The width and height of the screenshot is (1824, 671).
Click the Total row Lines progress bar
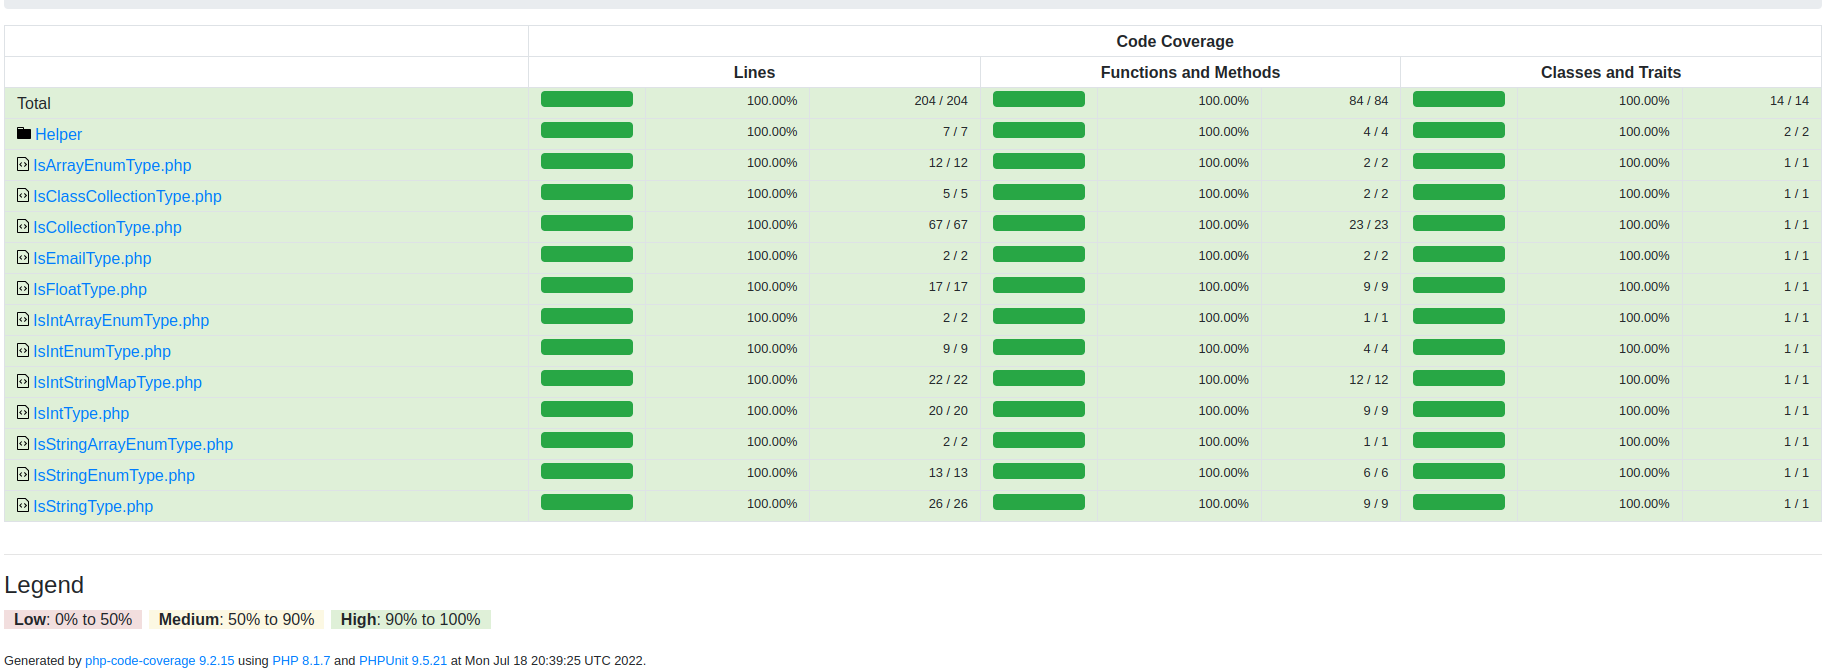pos(587,99)
